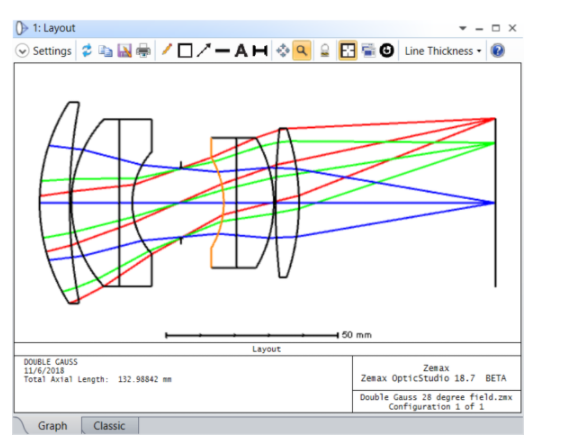Pick the arrow annotation tool
574x445 pixels.
[x=204, y=51]
